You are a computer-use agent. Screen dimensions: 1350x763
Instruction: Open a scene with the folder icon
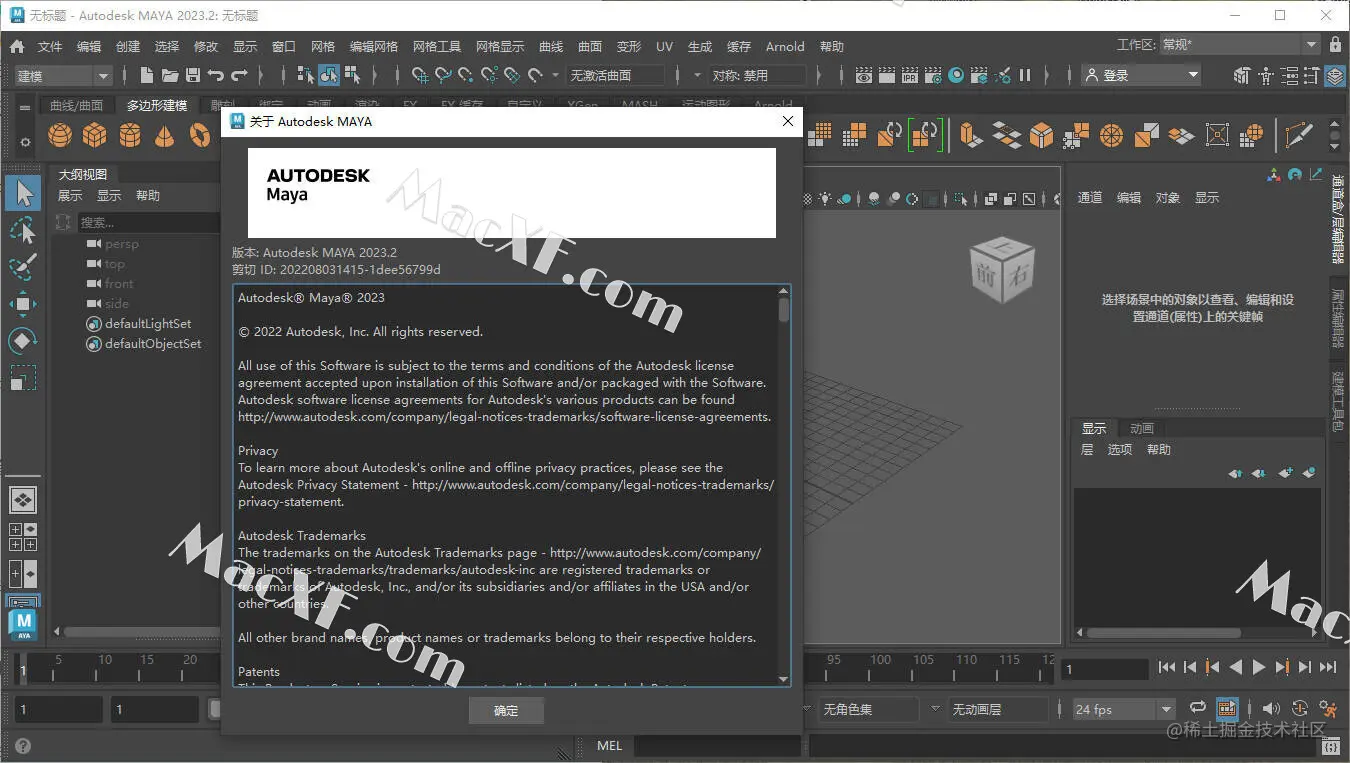click(170, 75)
